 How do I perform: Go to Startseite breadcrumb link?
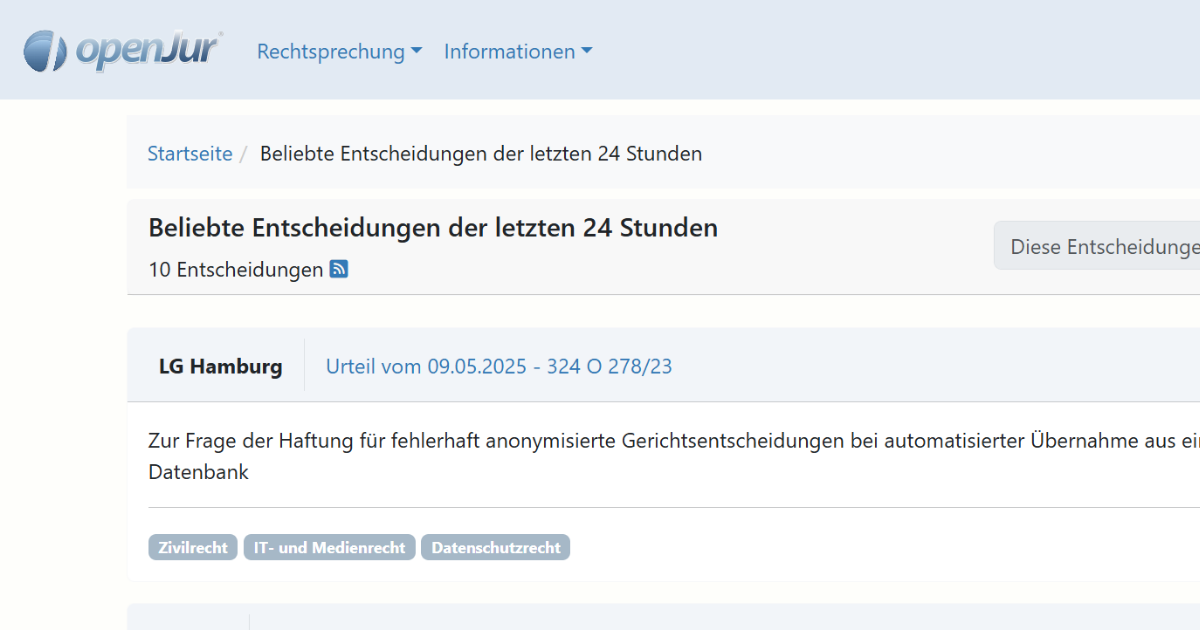190,153
